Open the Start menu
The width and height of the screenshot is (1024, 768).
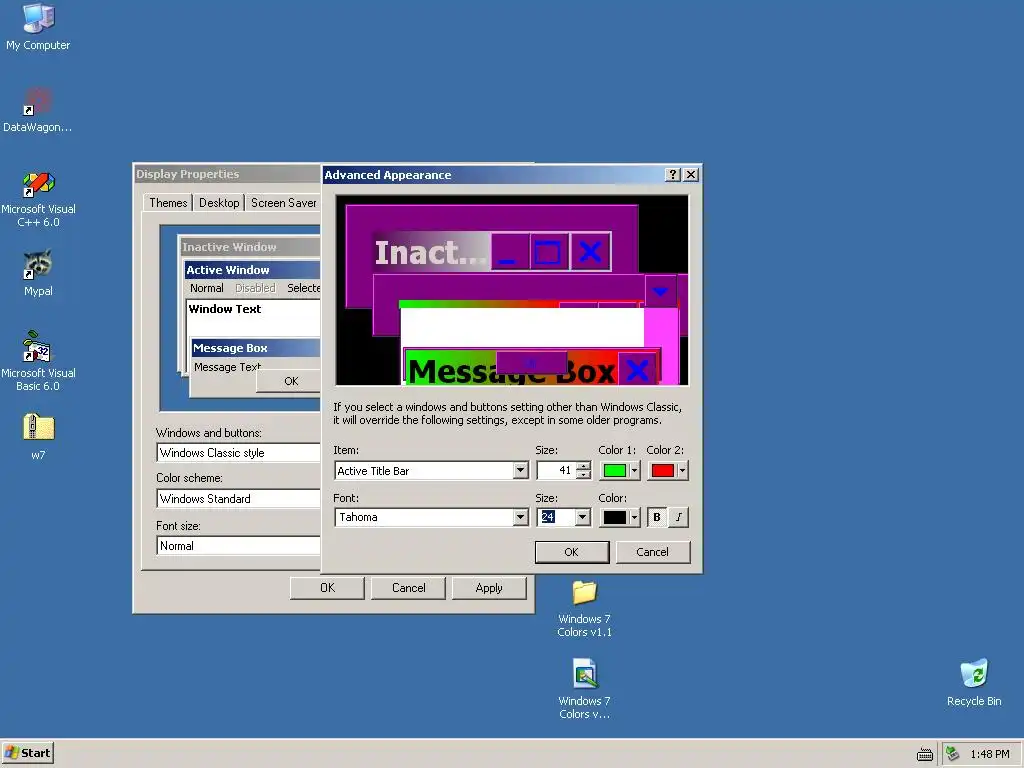(27, 753)
